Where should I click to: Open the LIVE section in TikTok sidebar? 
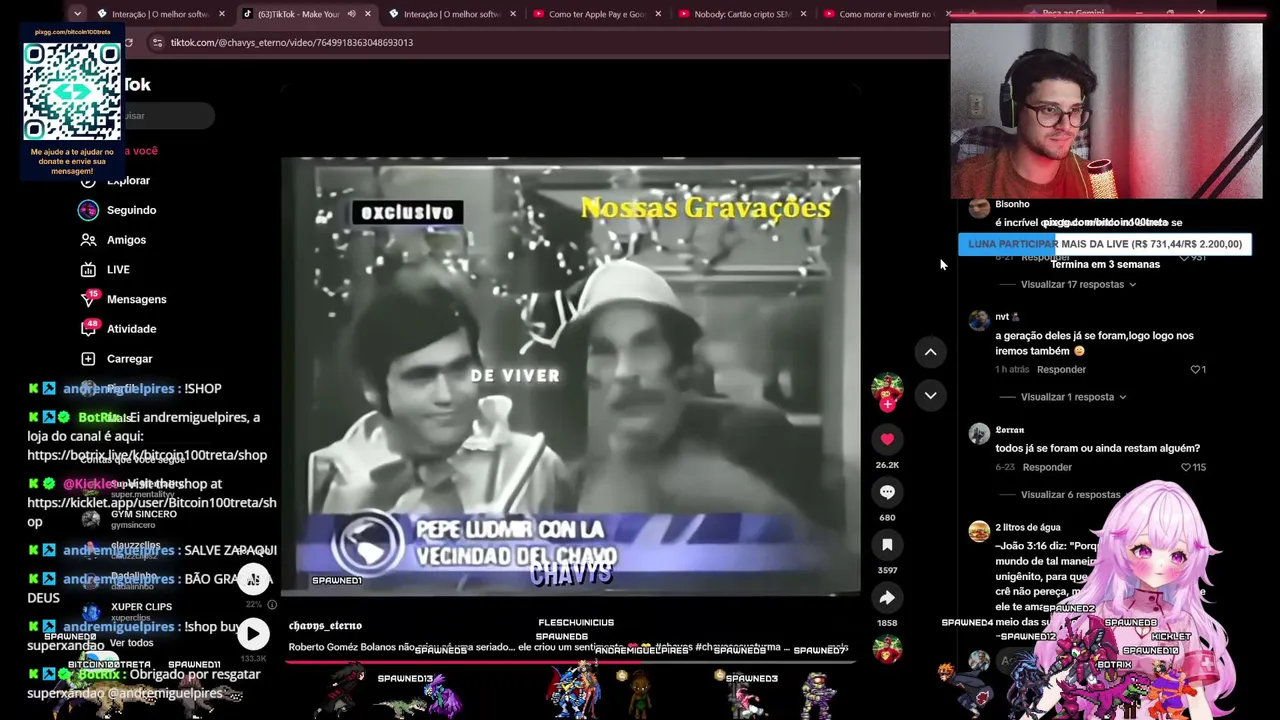pyautogui.click(x=105, y=270)
